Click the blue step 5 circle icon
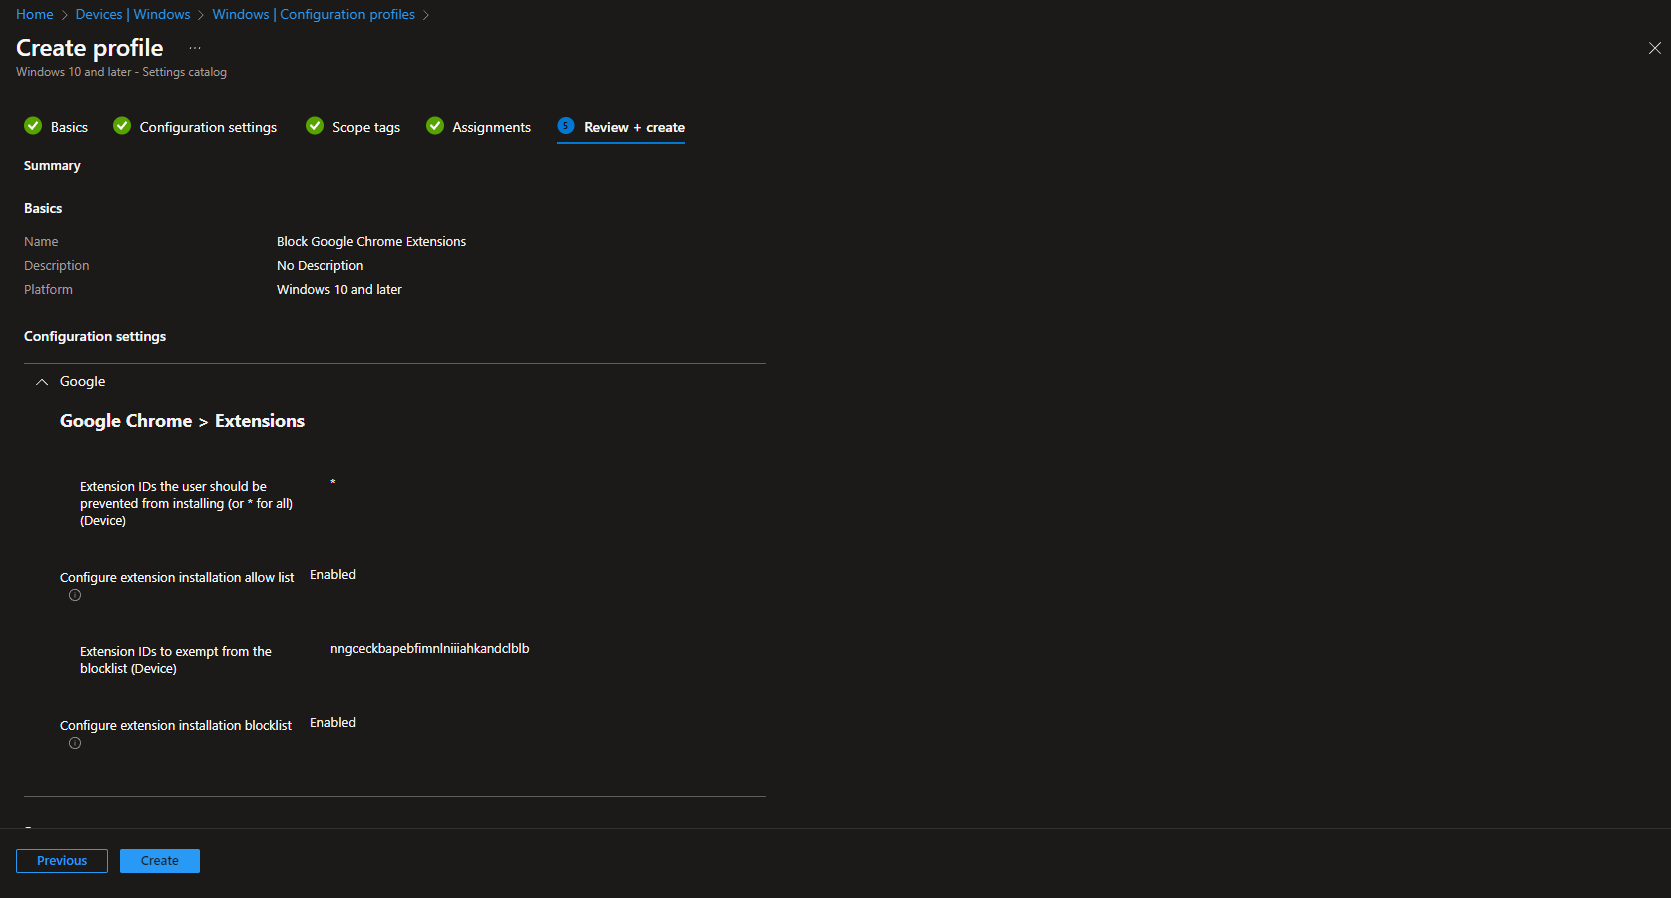Screen dimensions: 1671x898 tap(566, 125)
